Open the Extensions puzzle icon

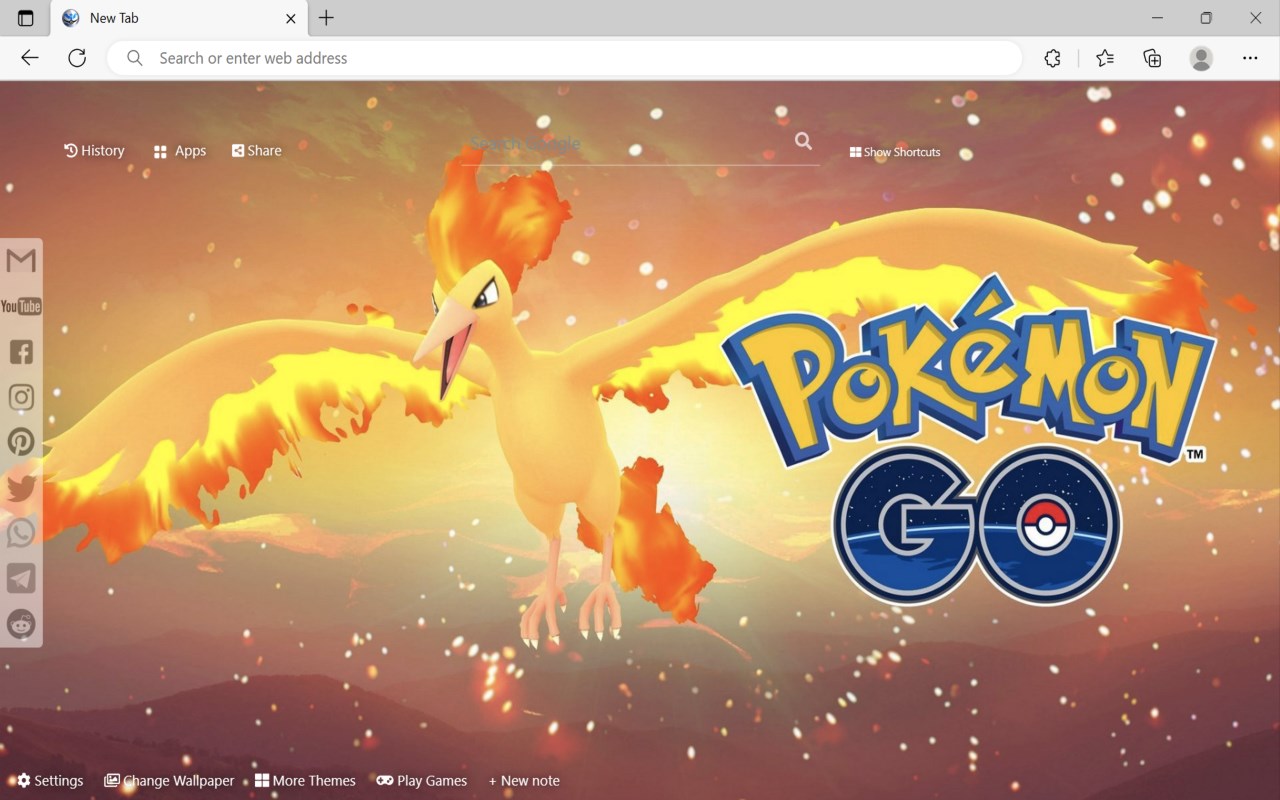pos(1052,58)
